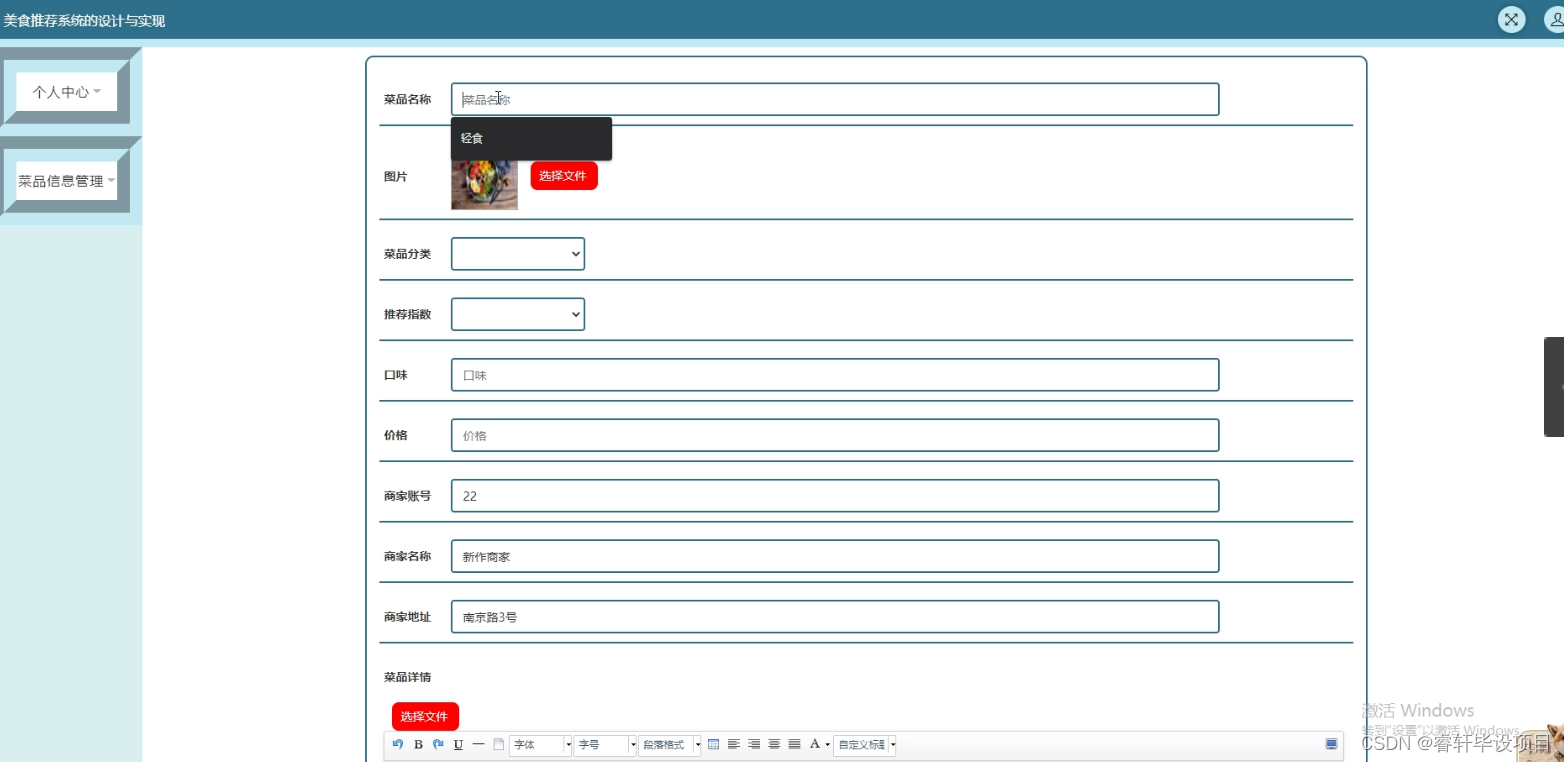The height and width of the screenshot is (762, 1564).
Task: Click the undo icon in the editor toolbar
Action: 398,744
